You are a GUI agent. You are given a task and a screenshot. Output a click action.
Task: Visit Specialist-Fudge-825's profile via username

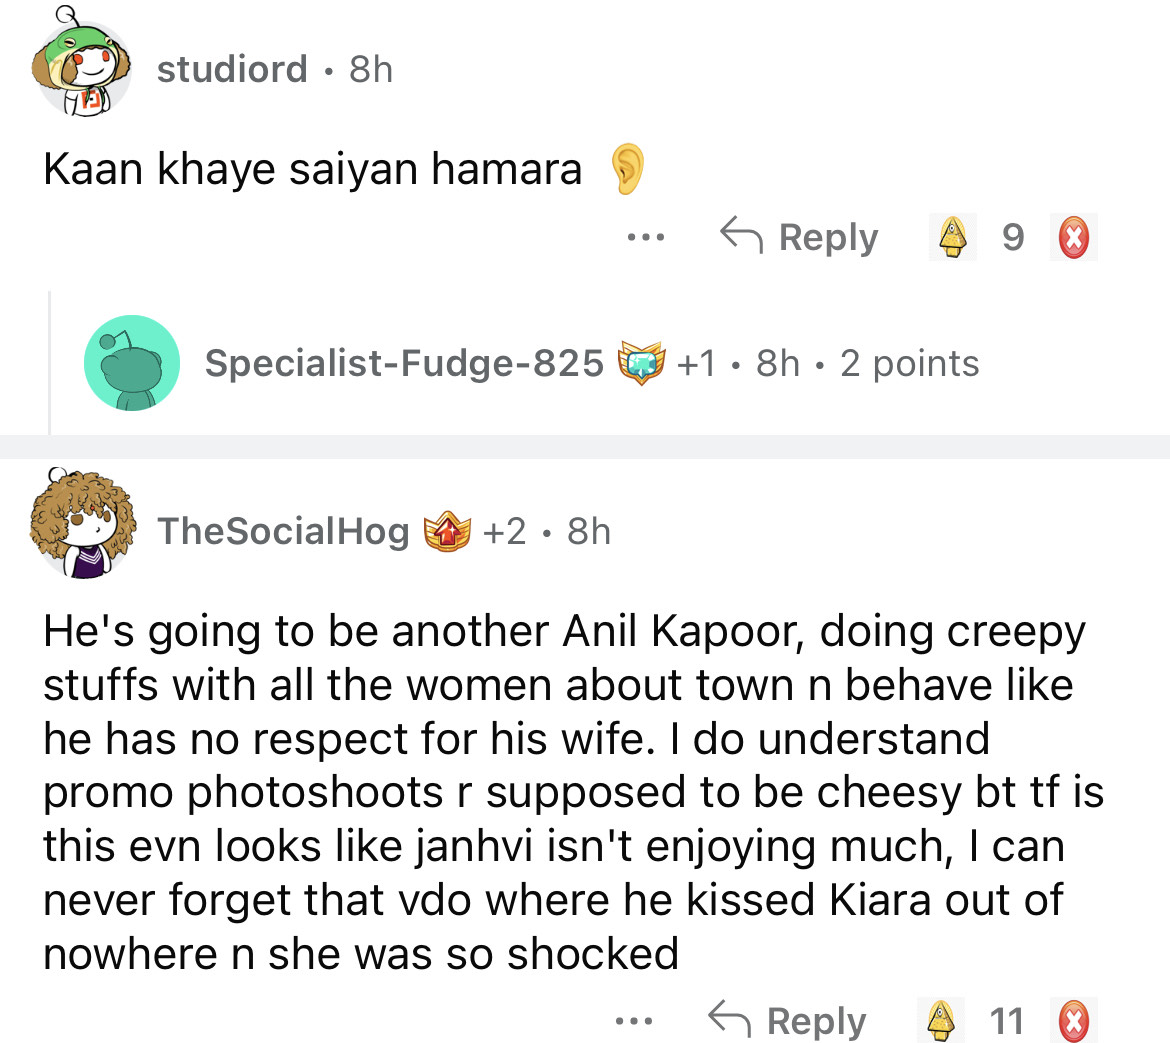(404, 363)
